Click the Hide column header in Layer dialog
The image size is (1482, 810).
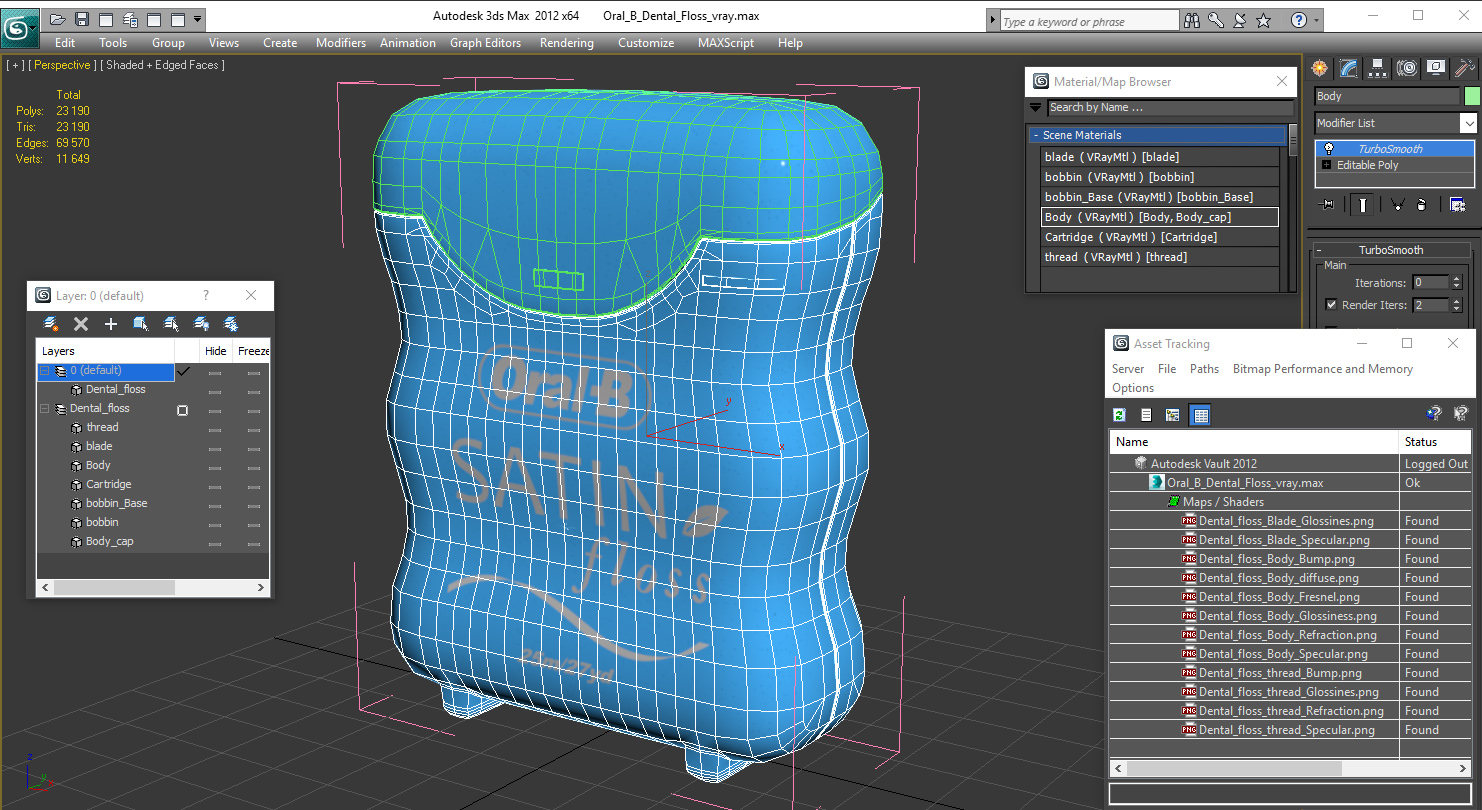click(x=215, y=351)
